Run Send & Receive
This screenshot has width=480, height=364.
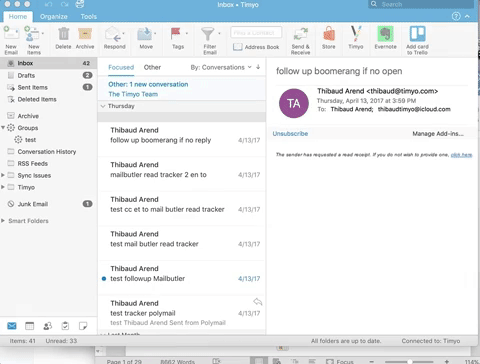(x=300, y=41)
